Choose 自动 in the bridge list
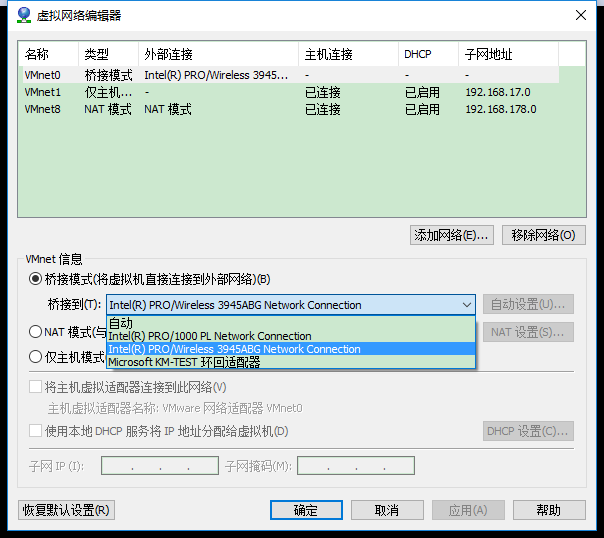This screenshot has height=538, width=604. pos(291,323)
